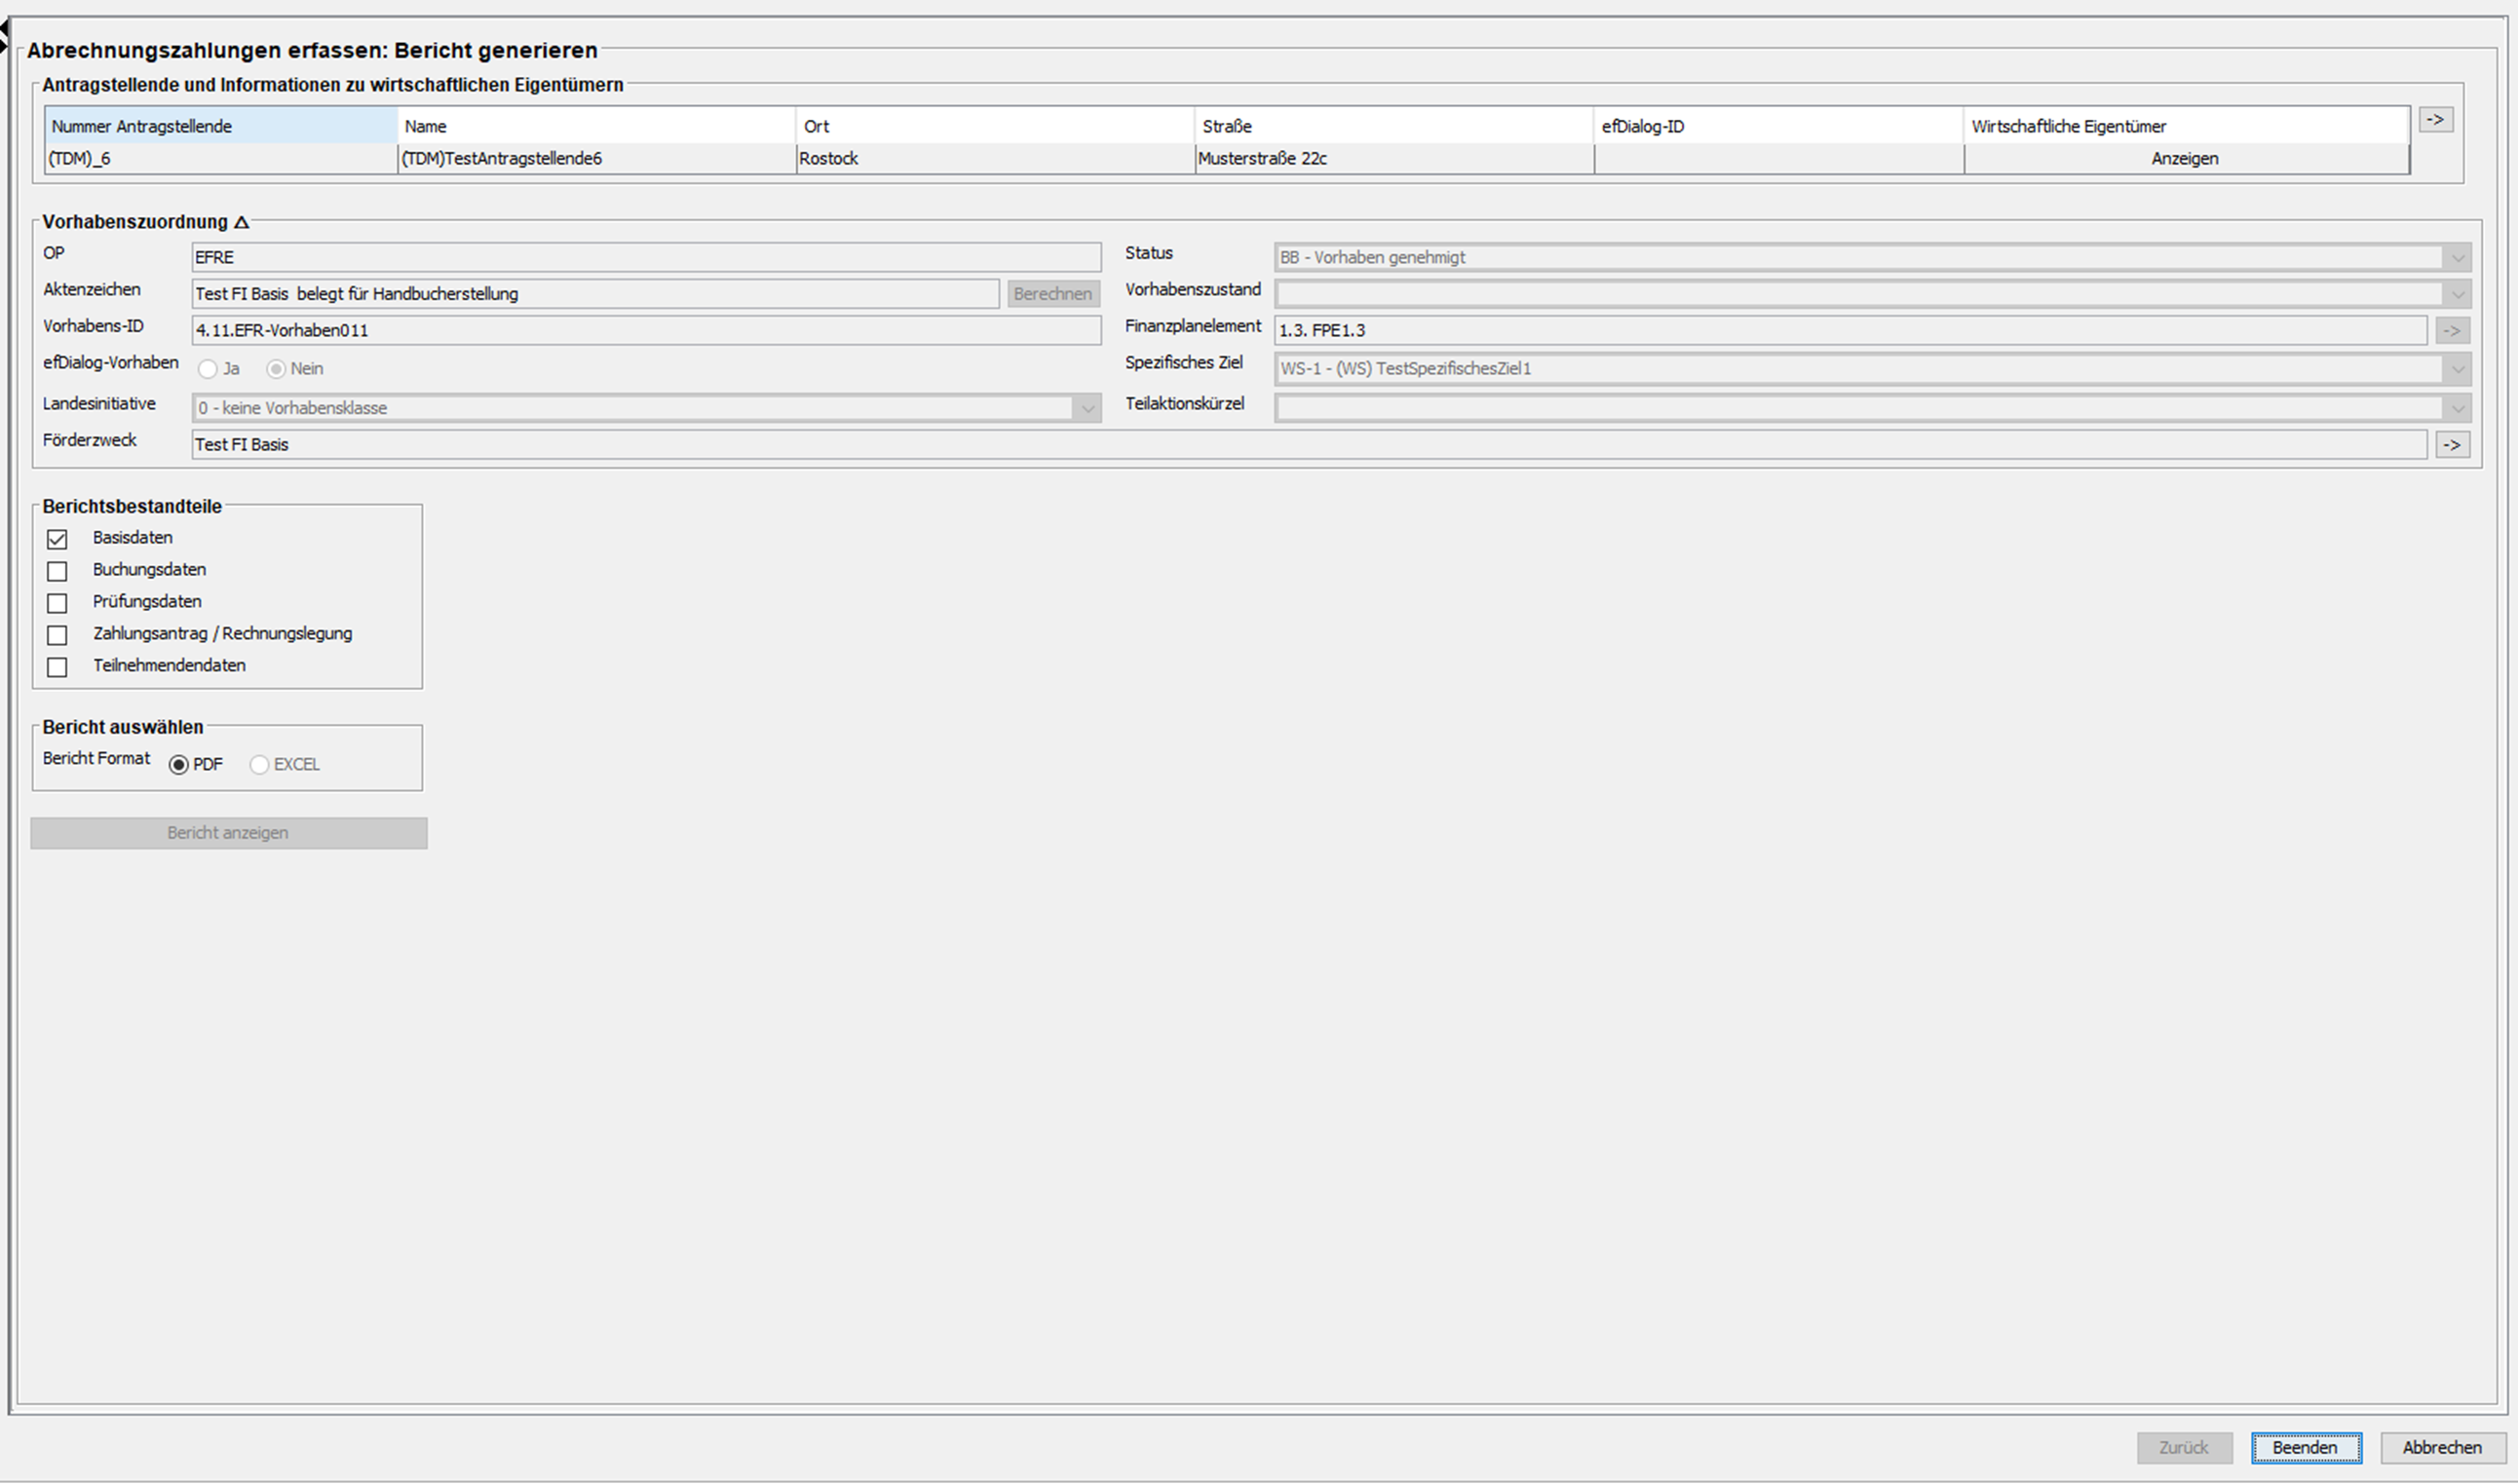Select EXCEL report format radio button
The width and height of the screenshot is (2518, 1484).
click(260, 765)
